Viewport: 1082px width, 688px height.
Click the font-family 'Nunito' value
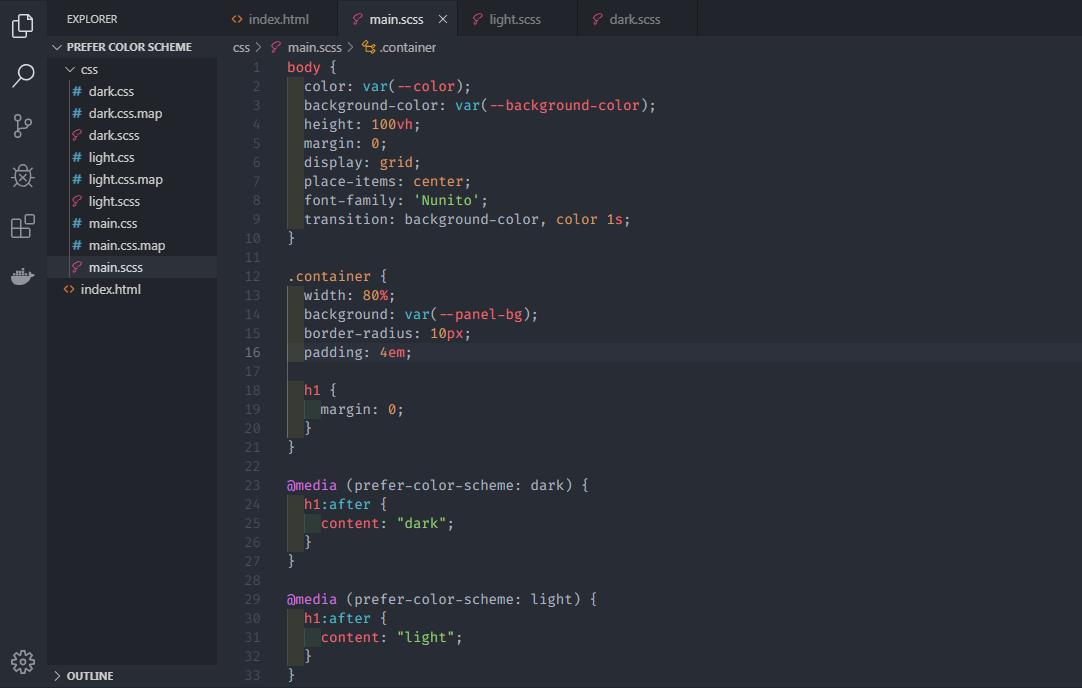click(446, 200)
